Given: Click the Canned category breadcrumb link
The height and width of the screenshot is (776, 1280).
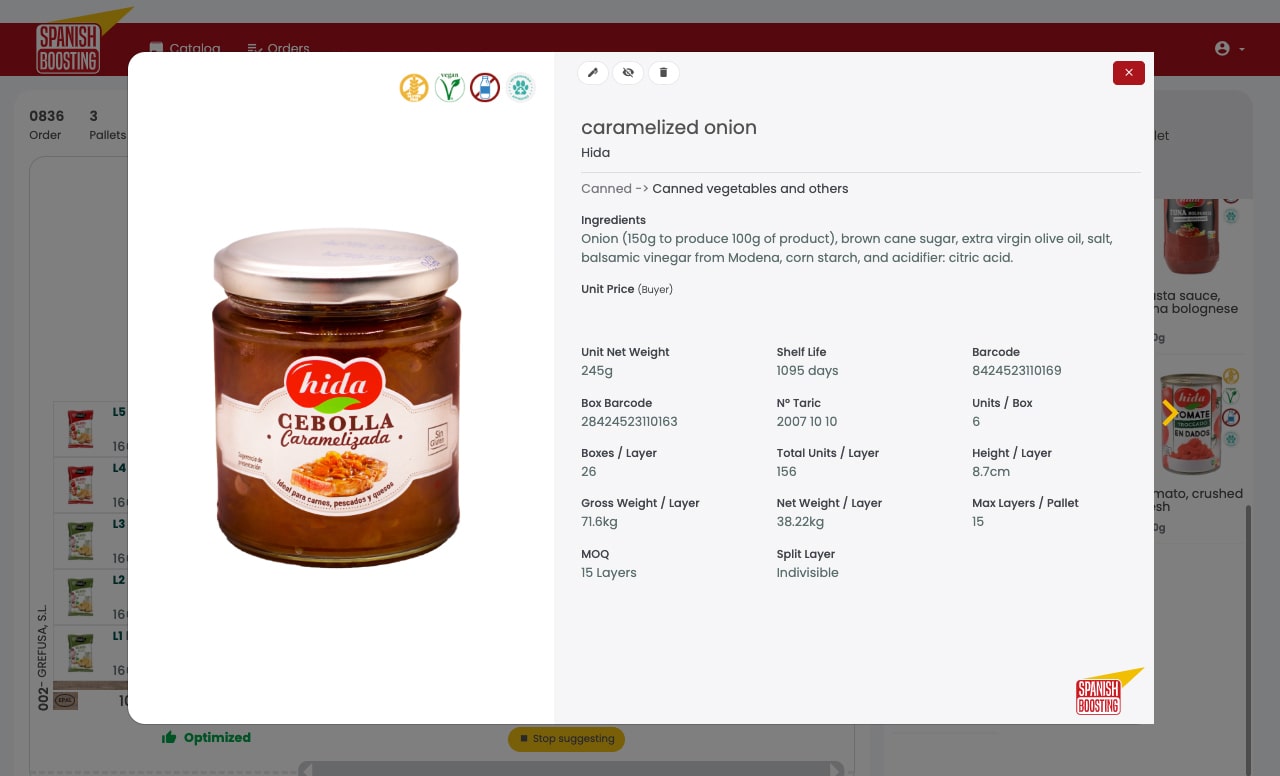Looking at the screenshot, I should [x=606, y=189].
